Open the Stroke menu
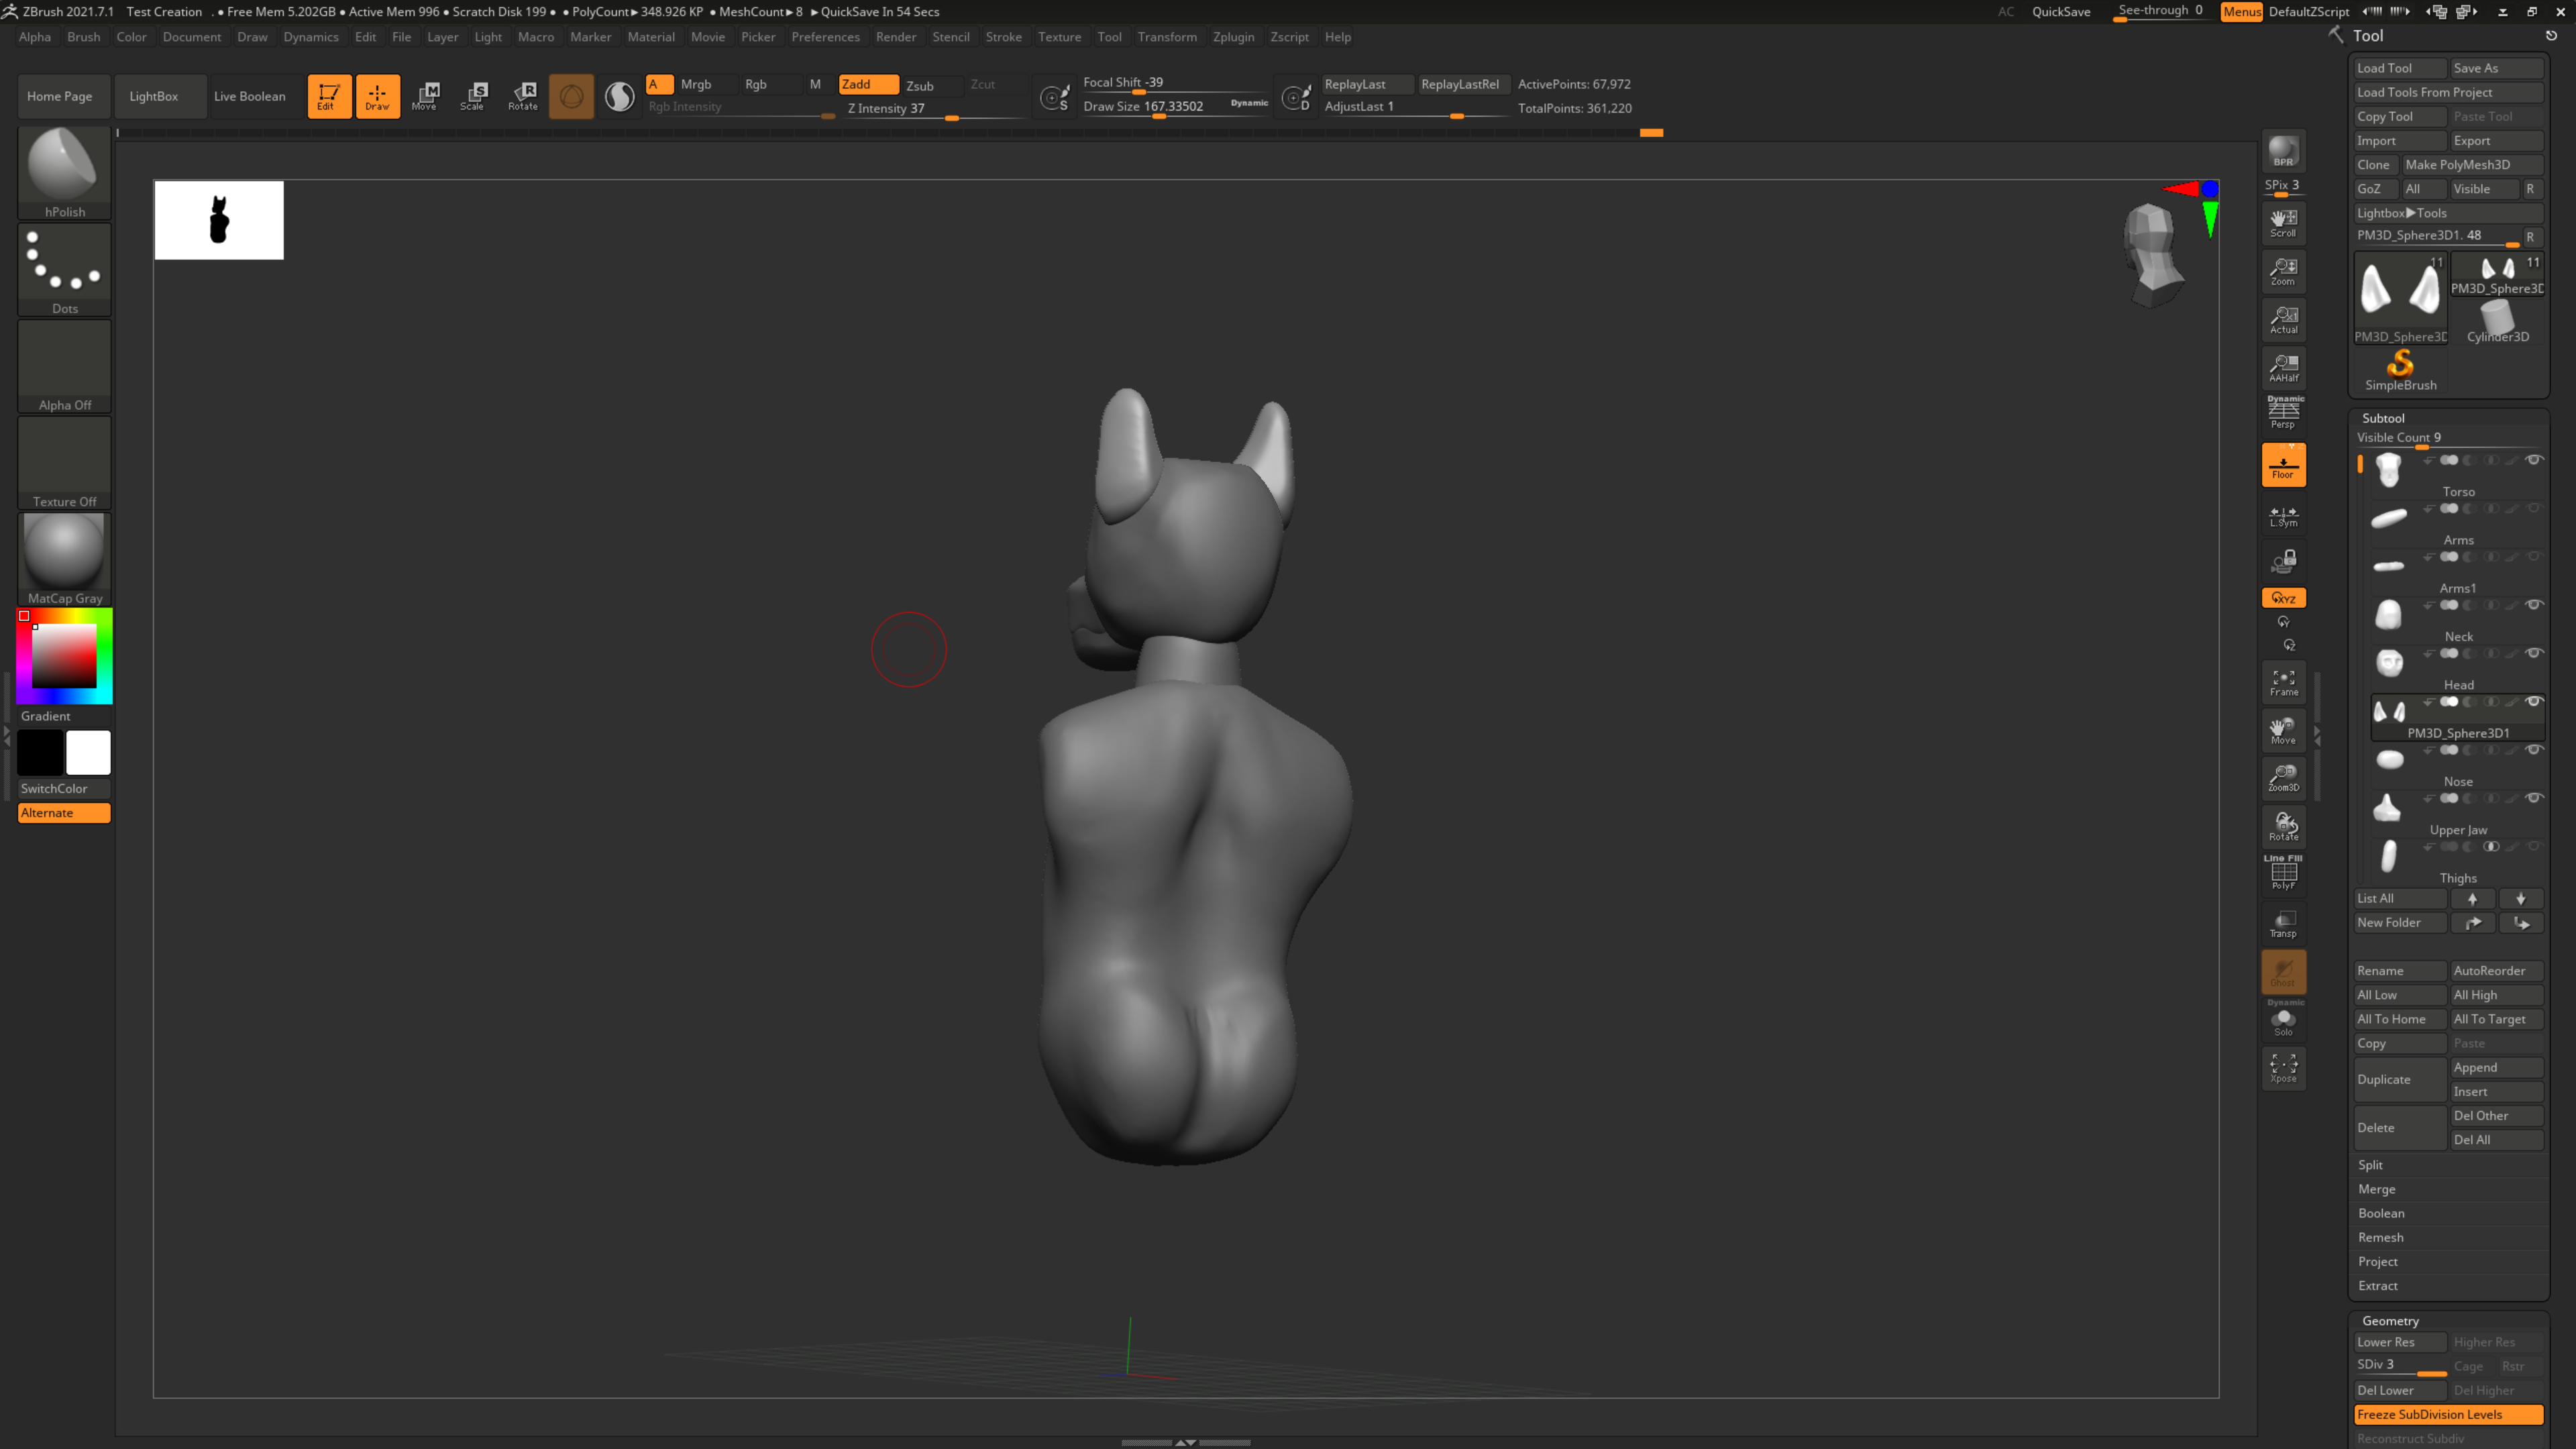The height and width of the screenshot is (1449, 2576). [x=1003, y=37]
